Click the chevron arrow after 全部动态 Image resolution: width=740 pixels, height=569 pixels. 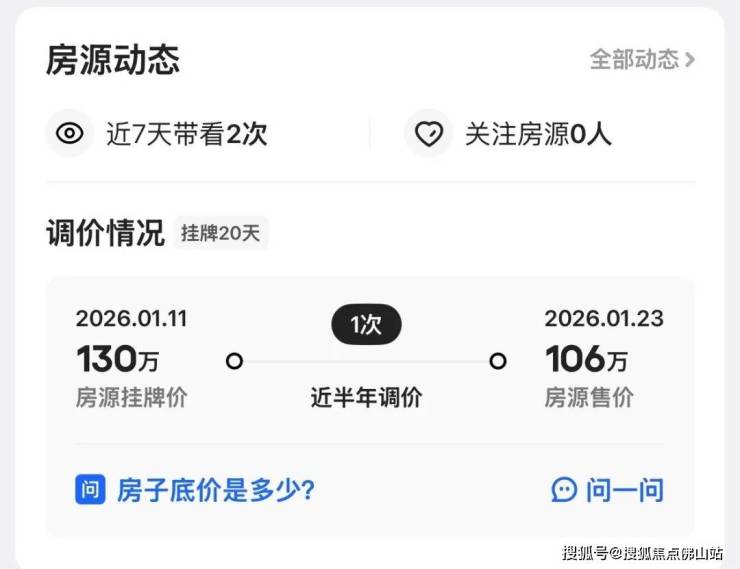point(690,60)
